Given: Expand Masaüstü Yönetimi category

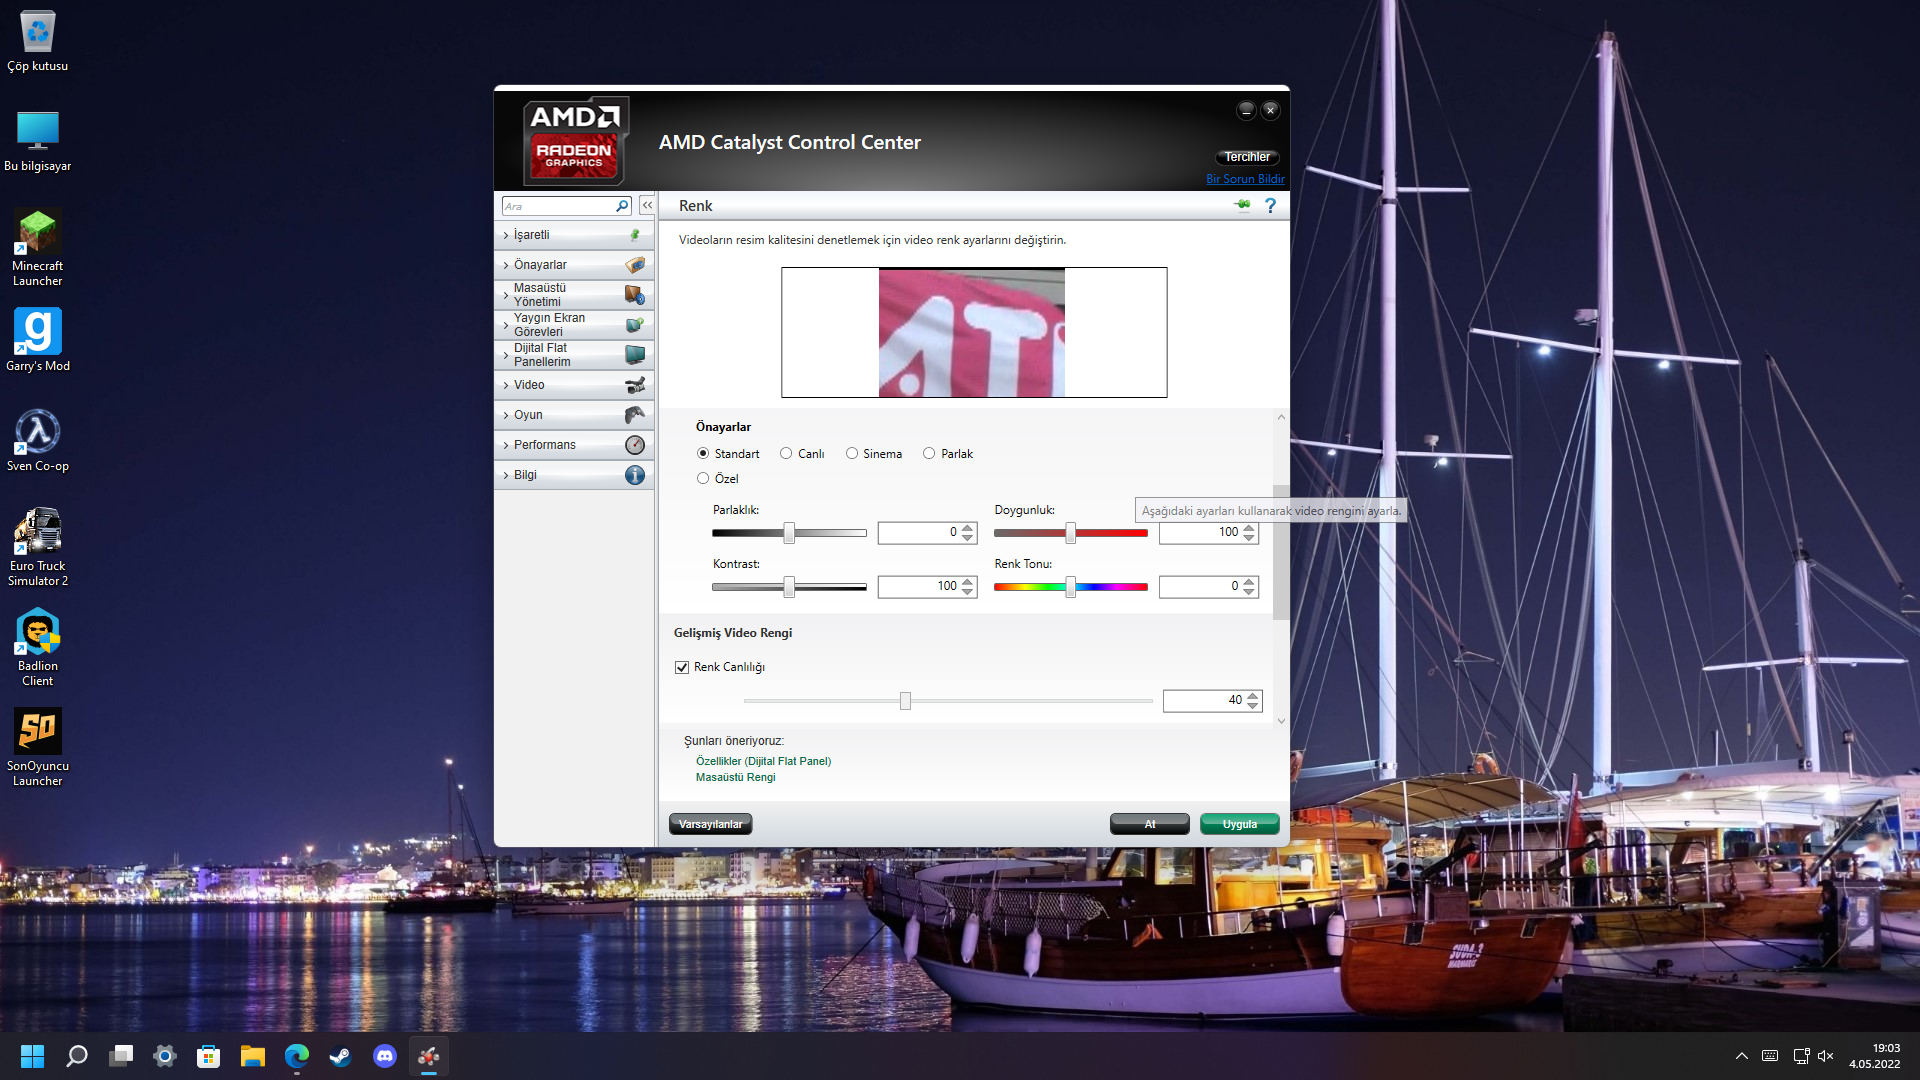Looking at the screenshot, I should tap(539, 295).
